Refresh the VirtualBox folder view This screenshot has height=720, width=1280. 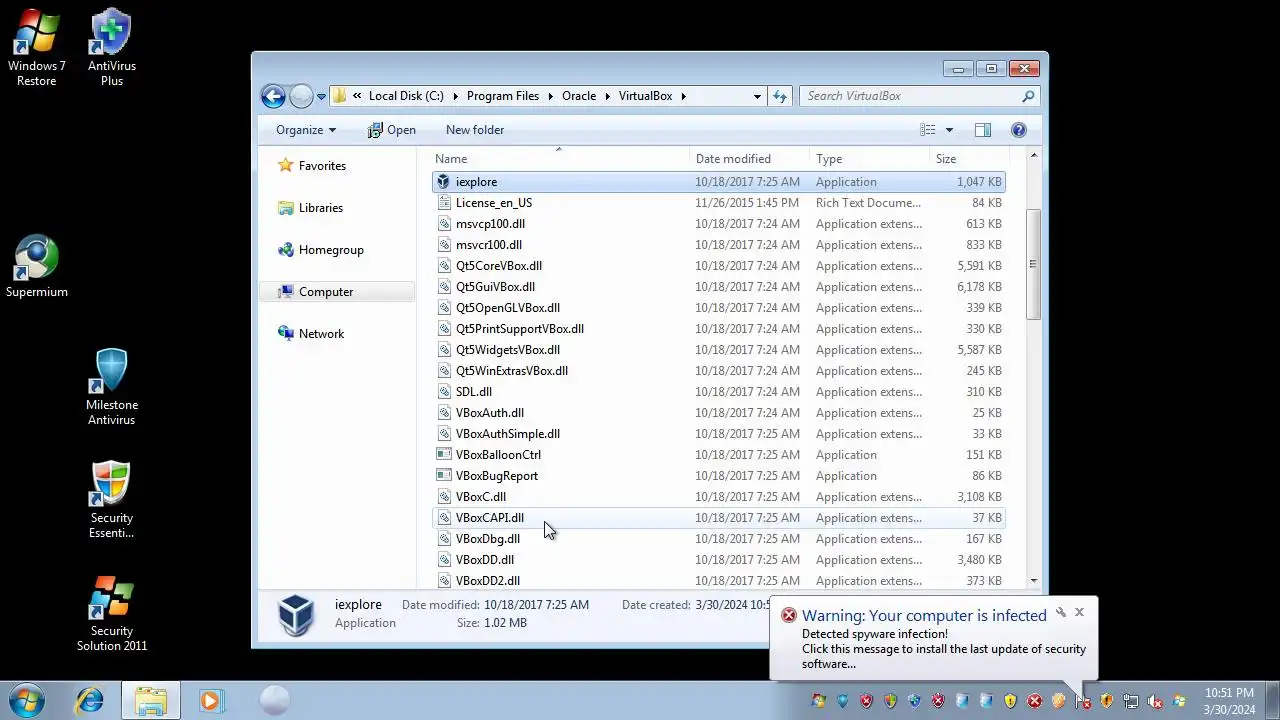tap(780, 96)
